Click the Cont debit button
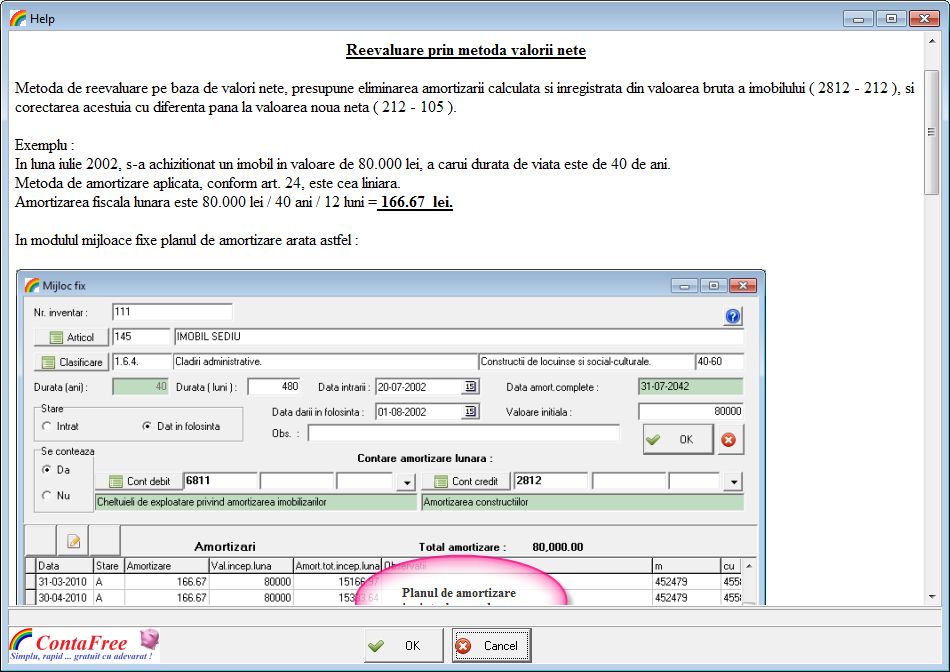 (x=139, y=482)
